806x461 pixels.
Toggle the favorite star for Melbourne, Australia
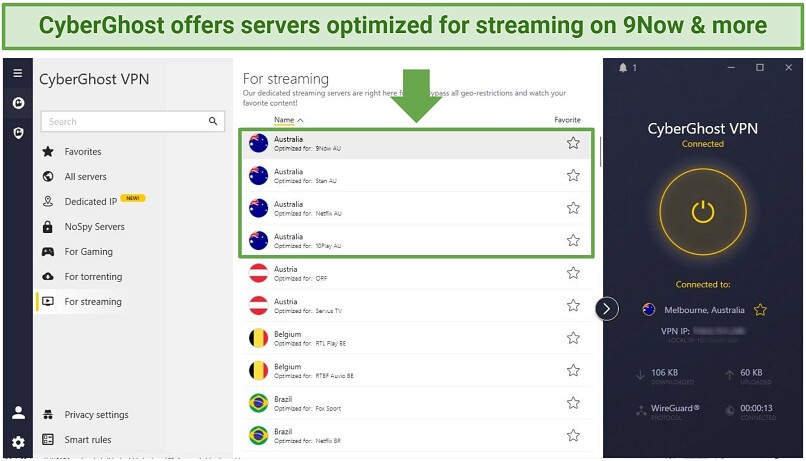tap(760, 309)
